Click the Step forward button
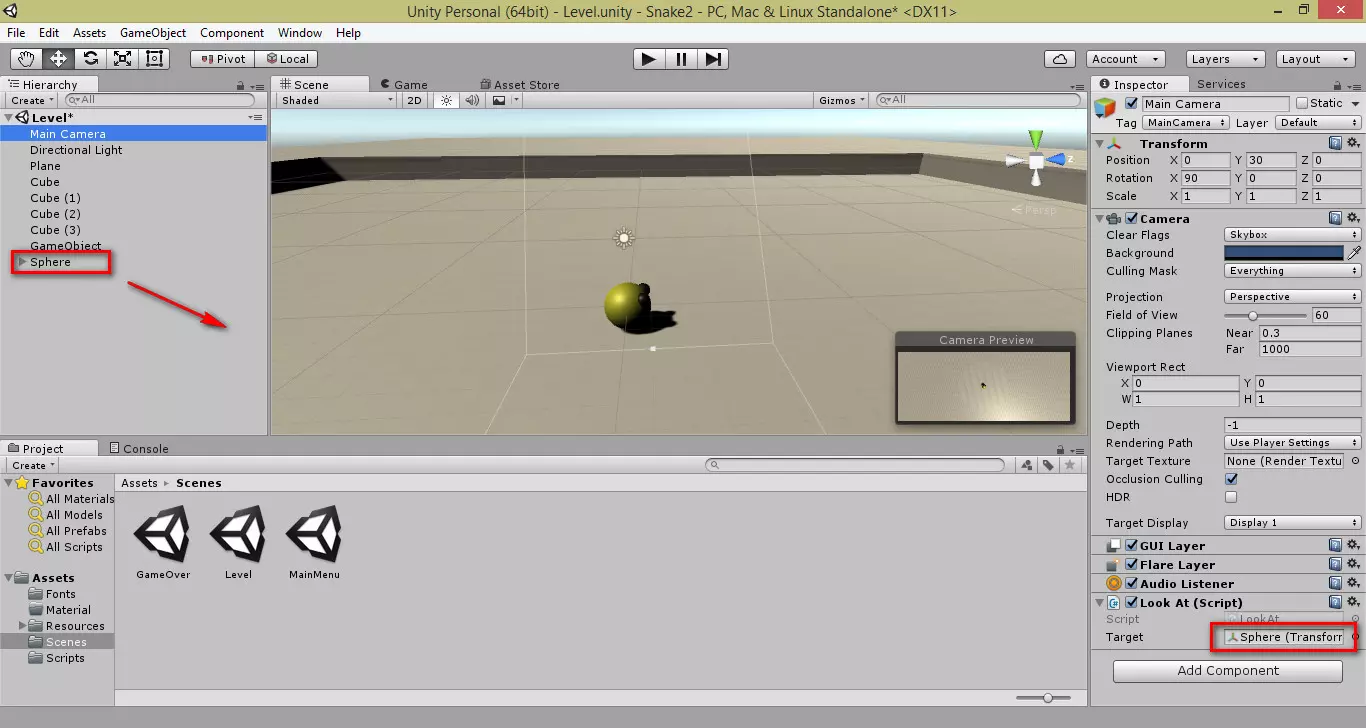This screenshot has height=728, width=1366. [712, 59]
